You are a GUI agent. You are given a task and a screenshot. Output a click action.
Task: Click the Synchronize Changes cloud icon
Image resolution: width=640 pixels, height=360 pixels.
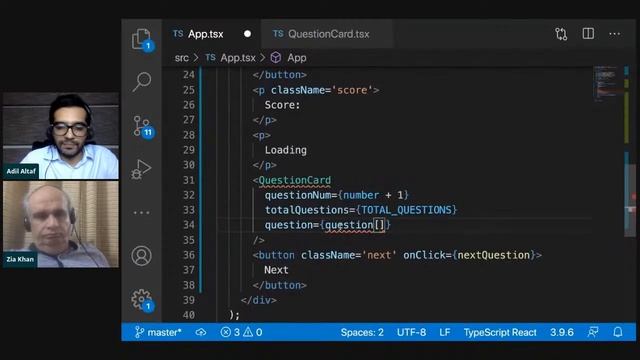(201, 332)
